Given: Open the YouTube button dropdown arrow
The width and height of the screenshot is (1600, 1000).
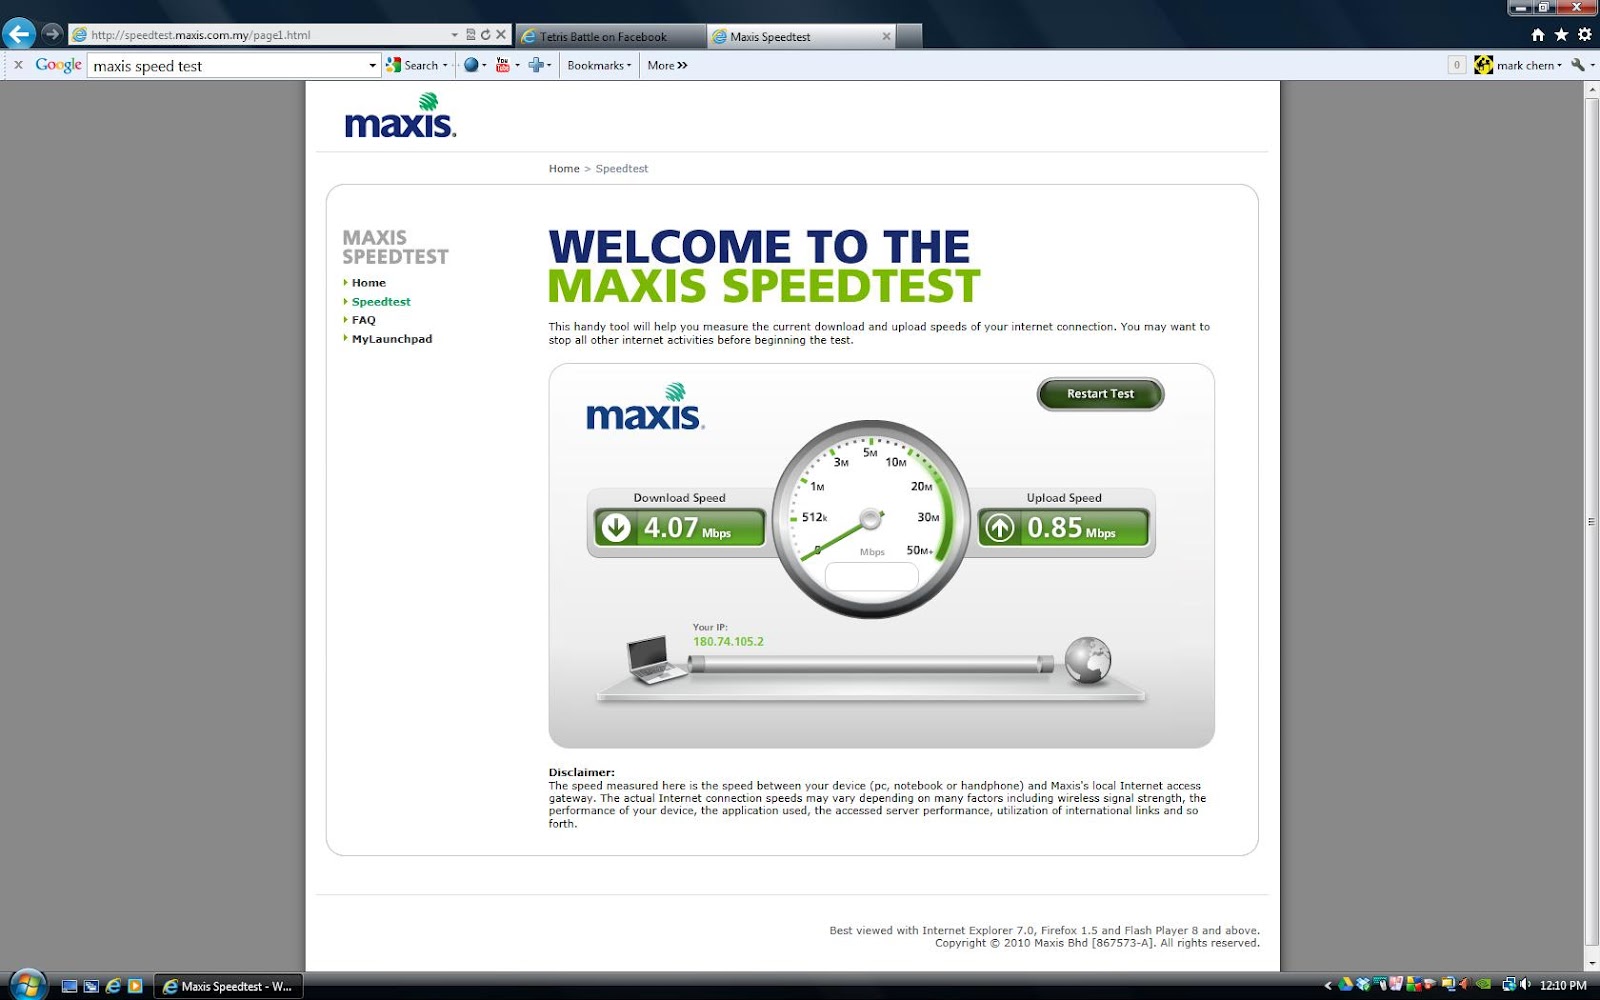Looking at the screenshot, I should pyautogui.click(x=517, y=66).
